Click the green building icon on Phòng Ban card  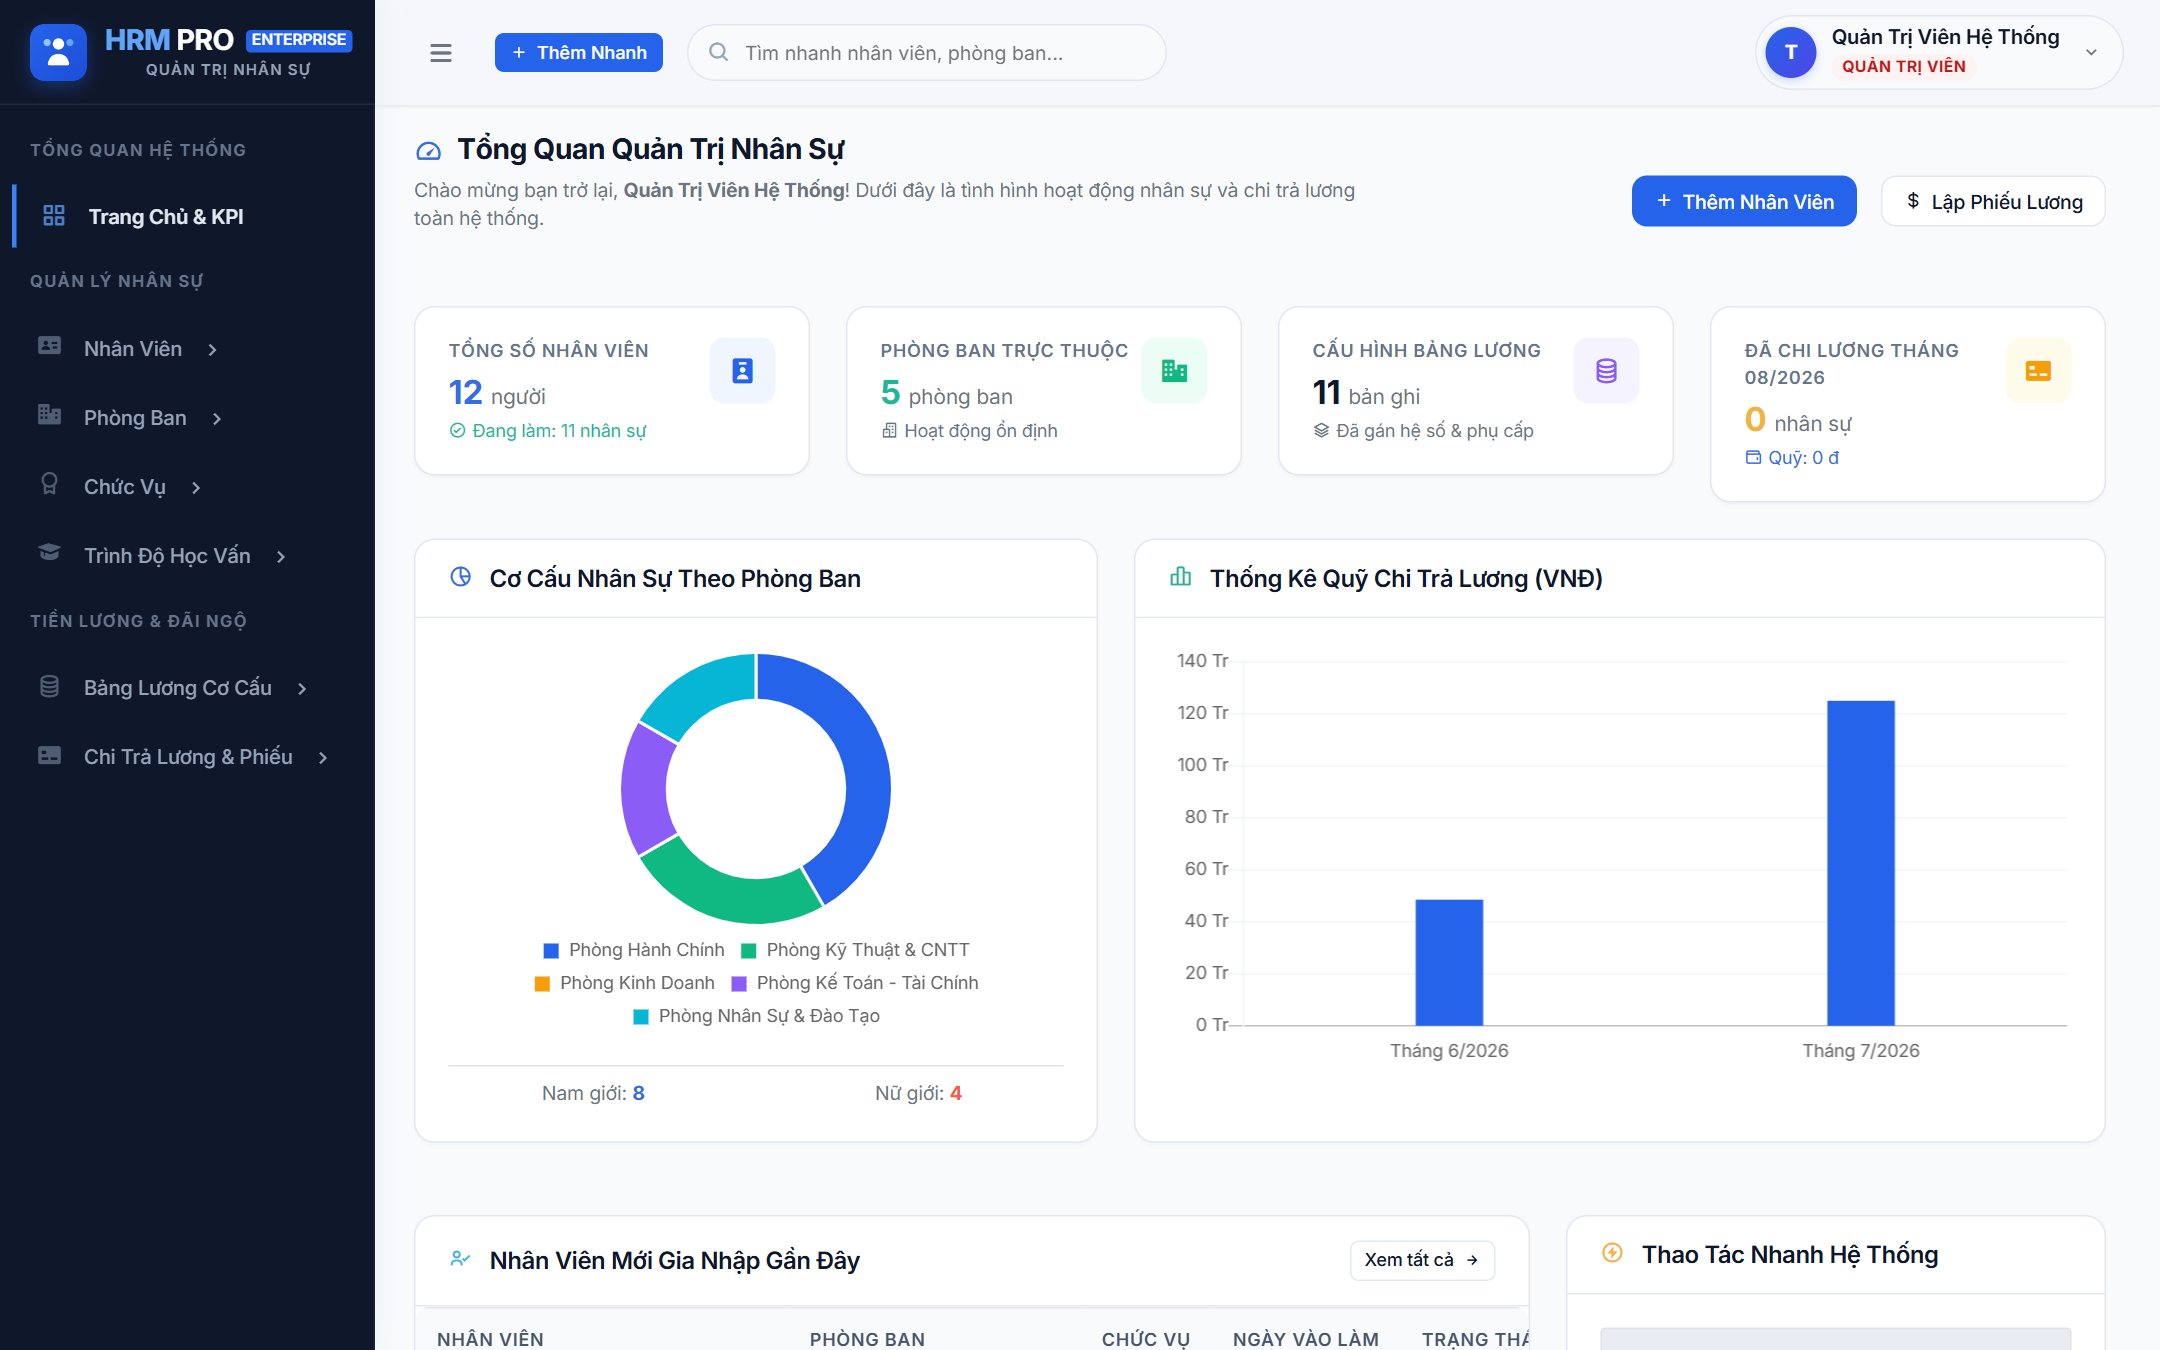pos(1174,371)
